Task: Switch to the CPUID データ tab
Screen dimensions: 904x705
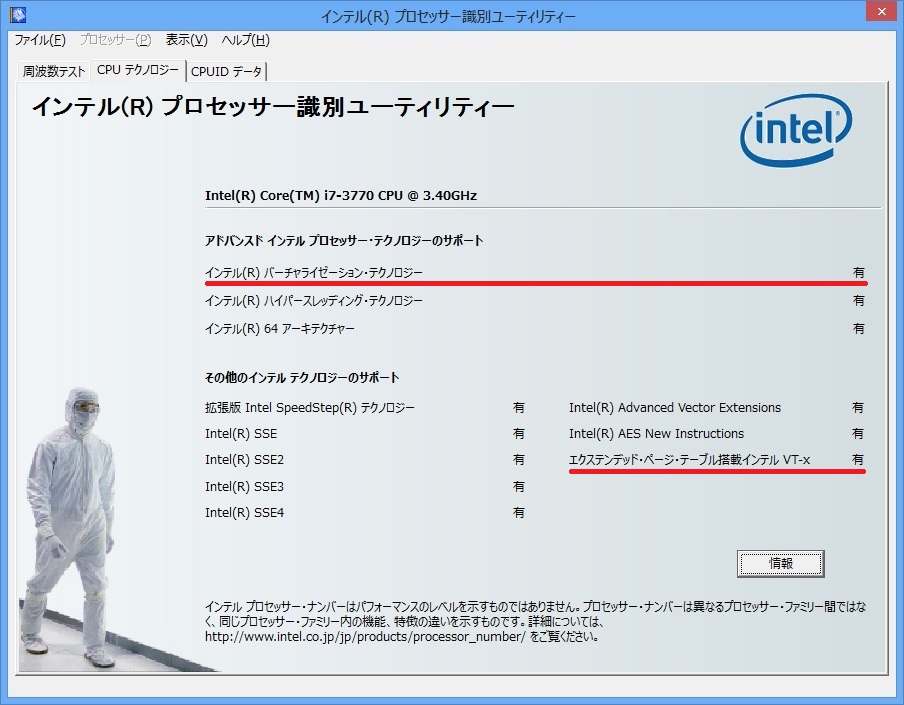Action: pyautogui.click(x=227, y=71)
